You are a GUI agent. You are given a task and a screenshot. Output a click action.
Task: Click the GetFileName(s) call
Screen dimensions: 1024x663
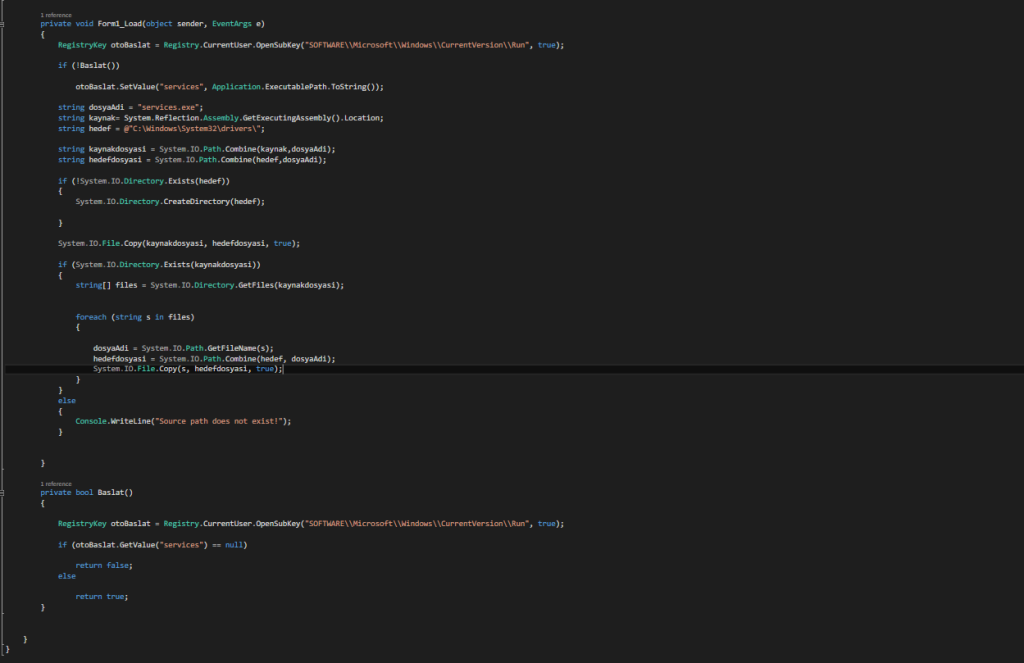(240, 349)
